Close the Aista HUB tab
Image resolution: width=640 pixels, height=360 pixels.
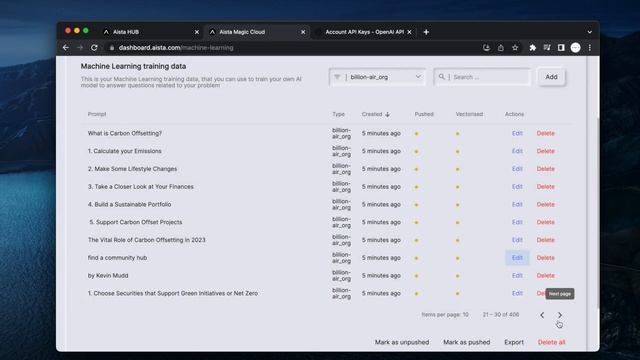(x=197, y=32)
